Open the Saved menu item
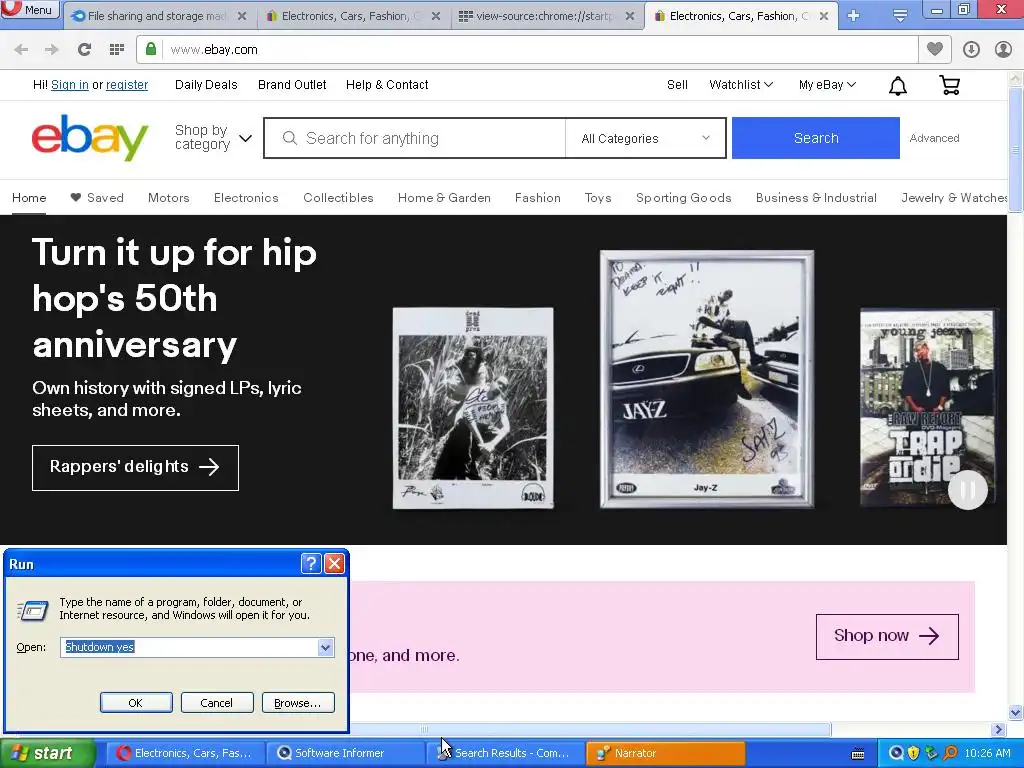Screen dimensions: 1024x768 pos(97,198)
